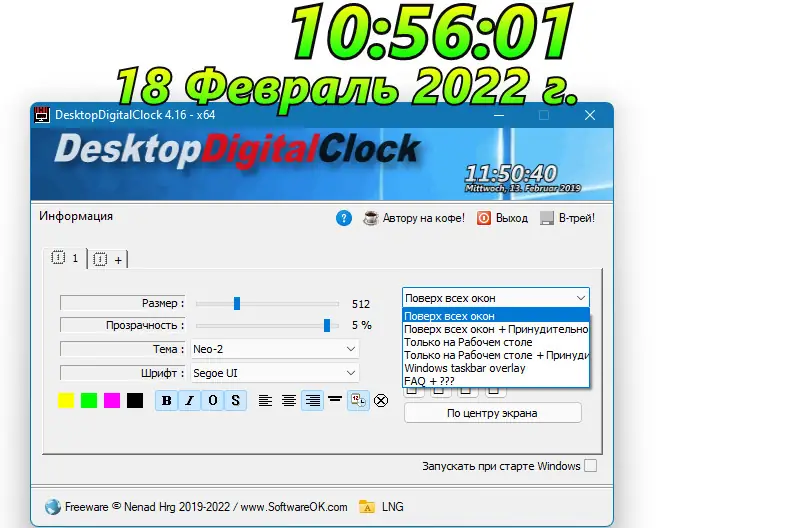The width and height of the screenshot is (791, 528).
Task: Enable Запускать при старте Windows checkbox
Action: point(590,466)
